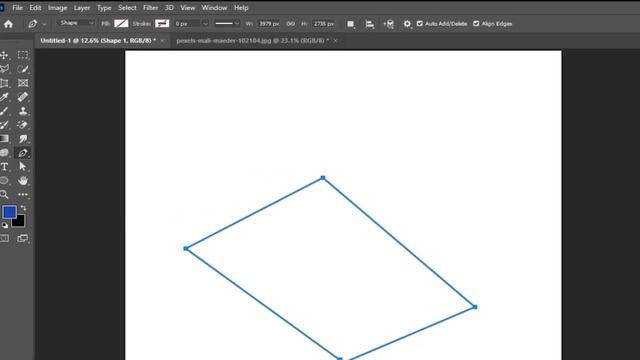The image size is (640, 360).
Task: Open Path Alignment options
Action: (x=370, y=24)
